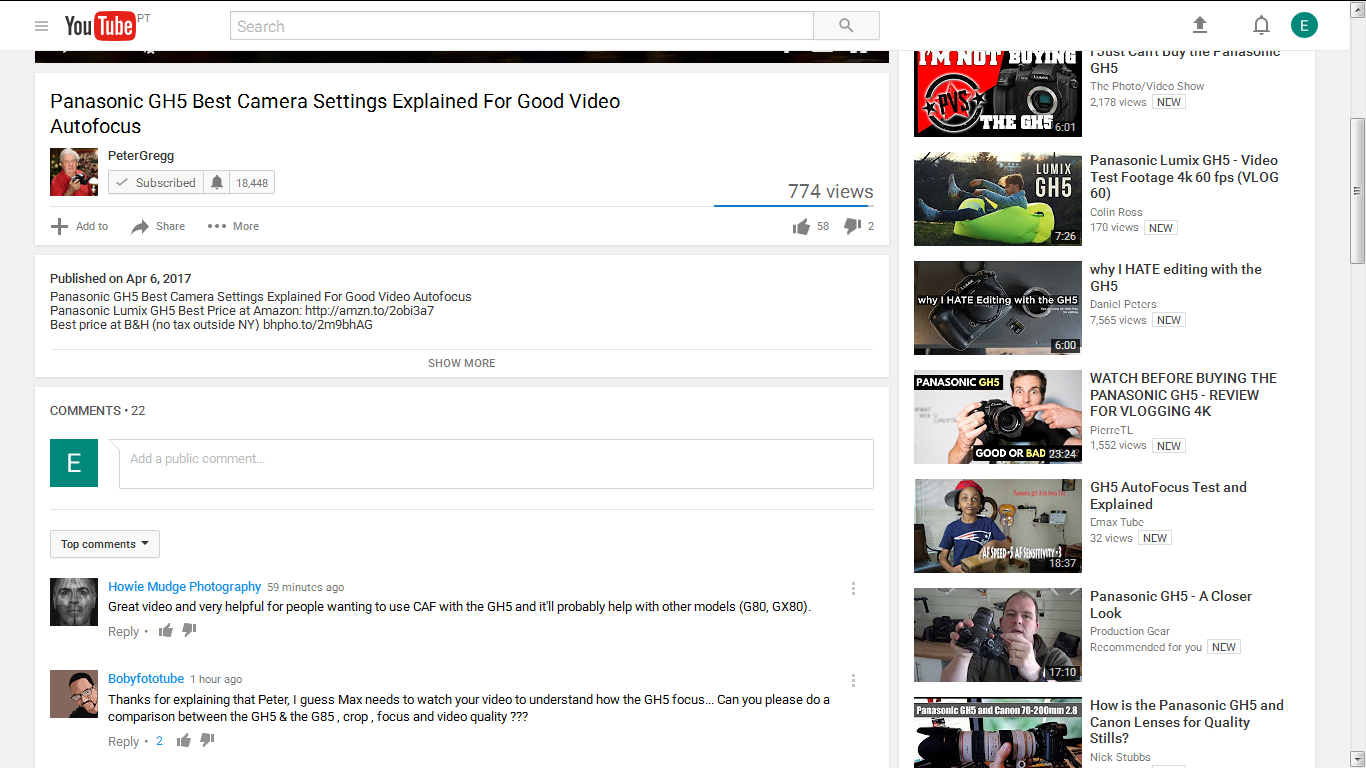The image size is (1366, 768).
Task: Open Colin Ross video thumbnail
Action: click(998, 199)
